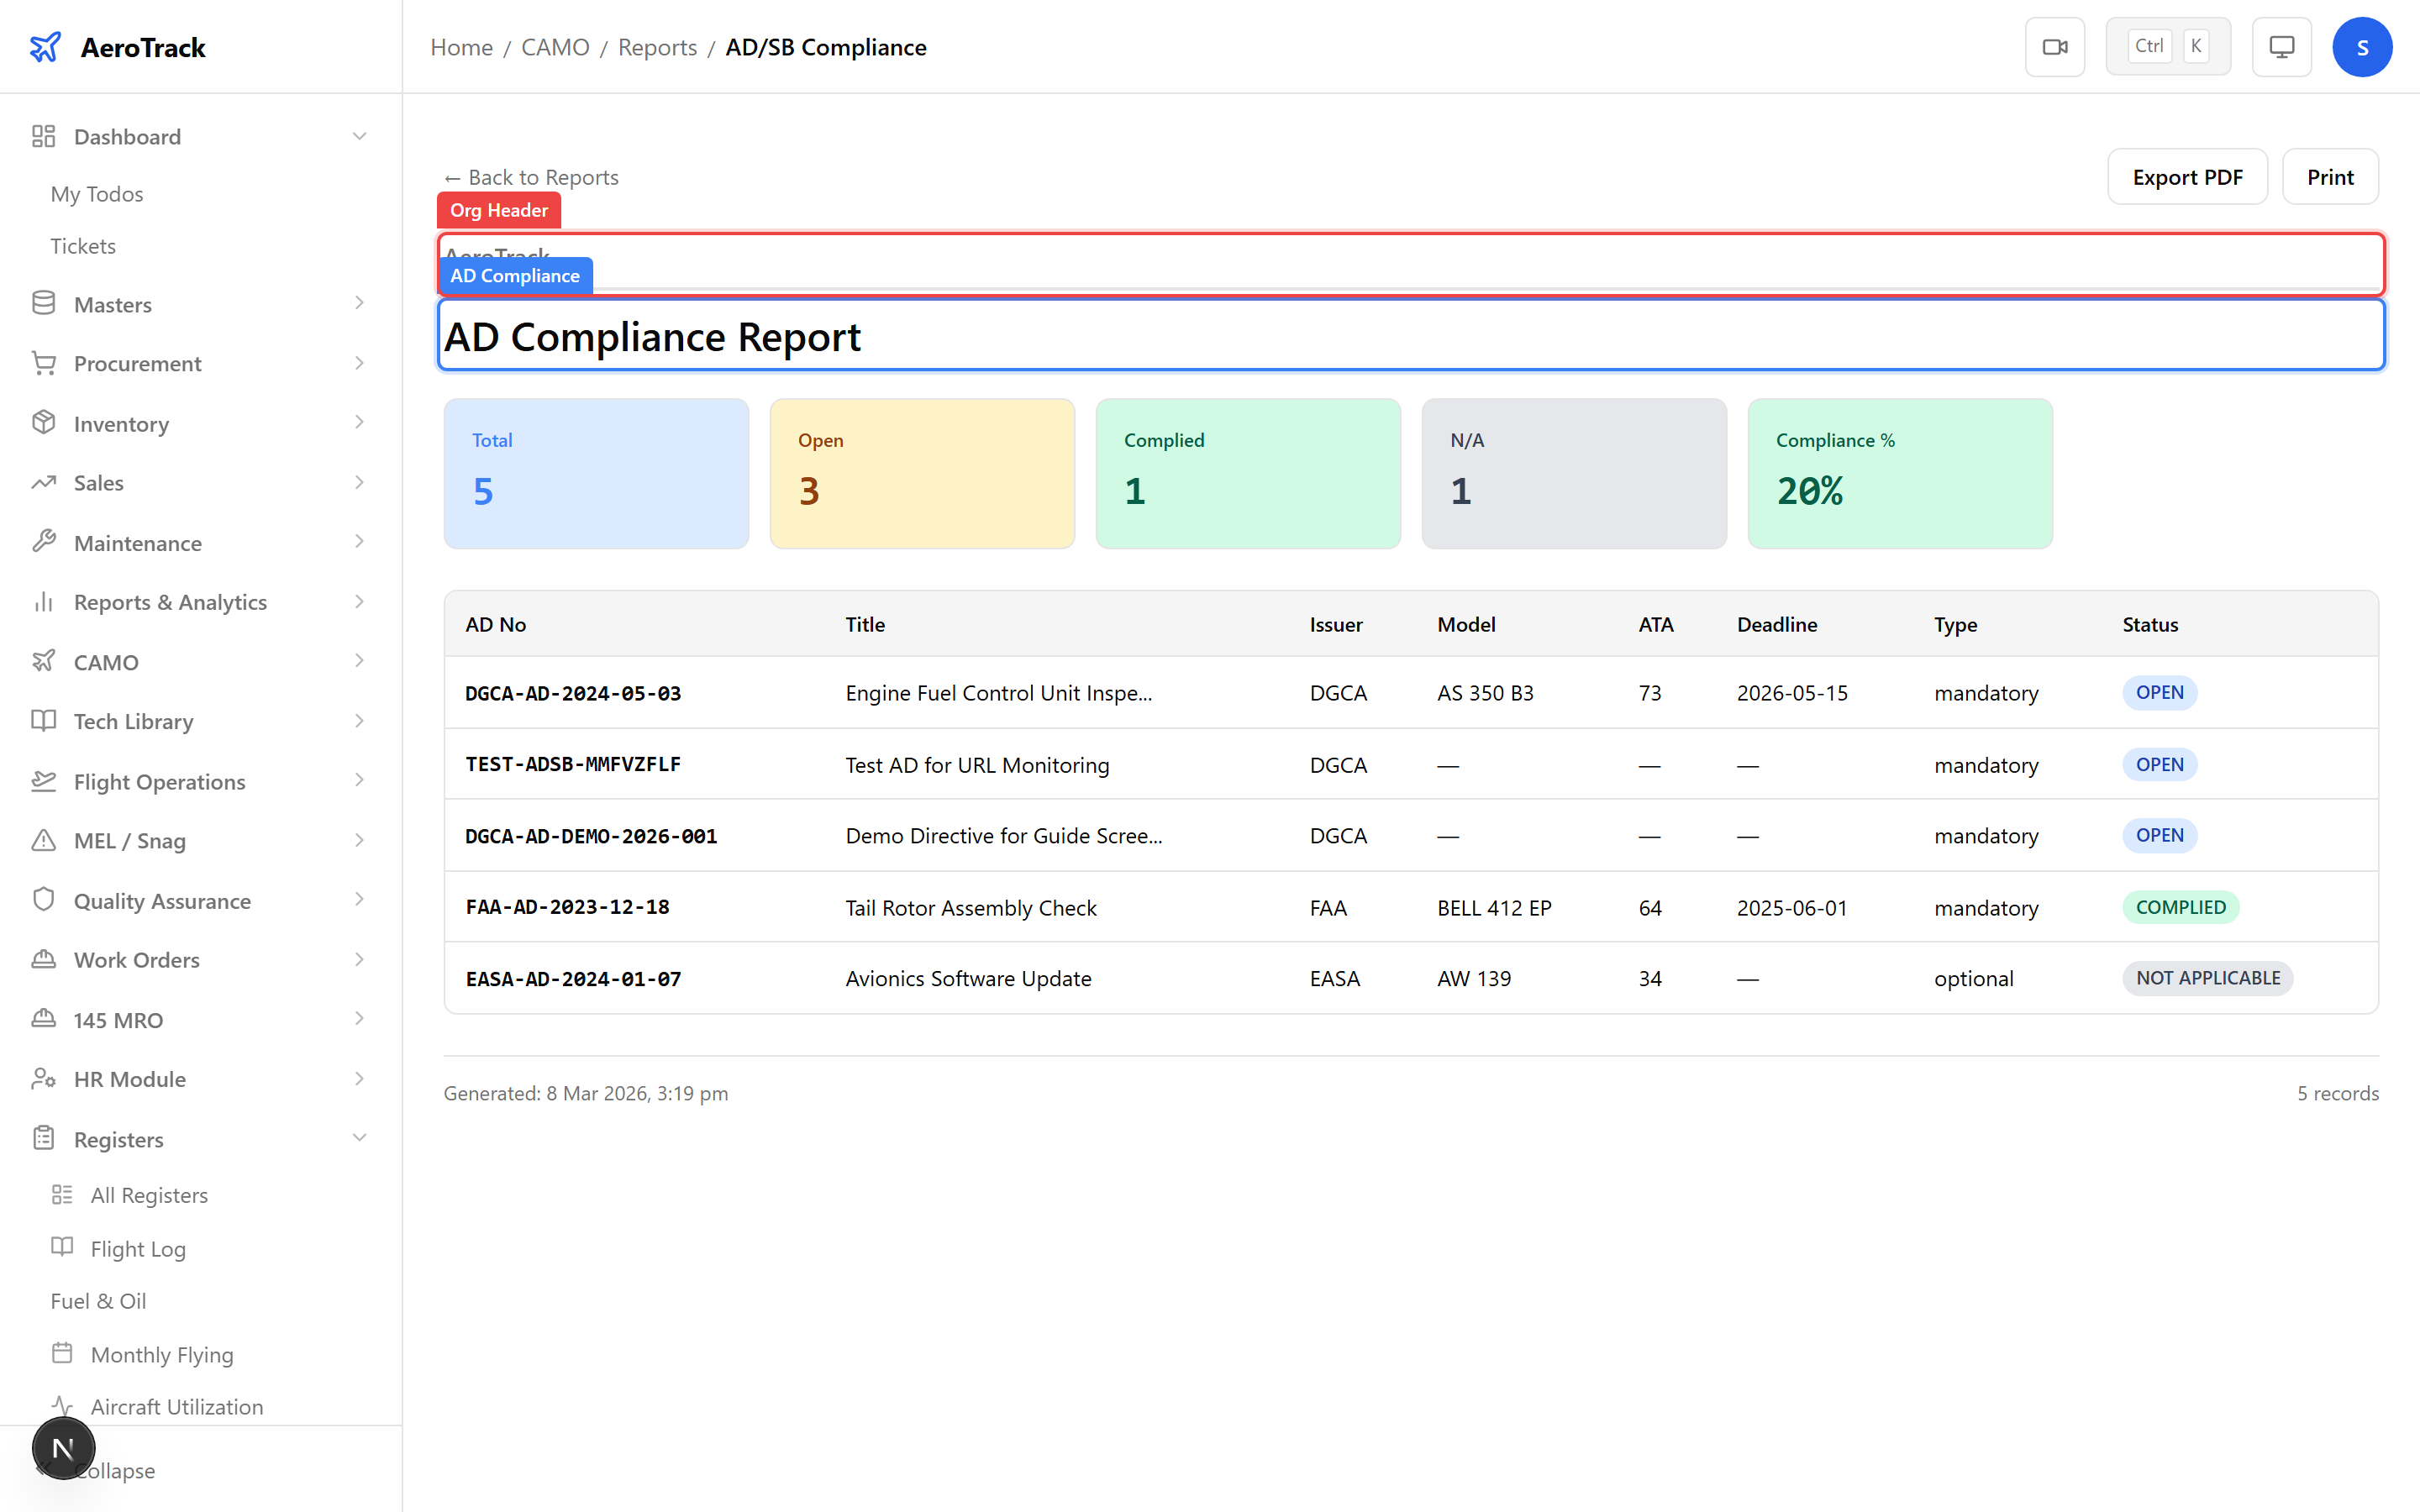2420x1512 pixels.
Task: Open the user avatar profile circle
Action: click(x=2362, y=46)
